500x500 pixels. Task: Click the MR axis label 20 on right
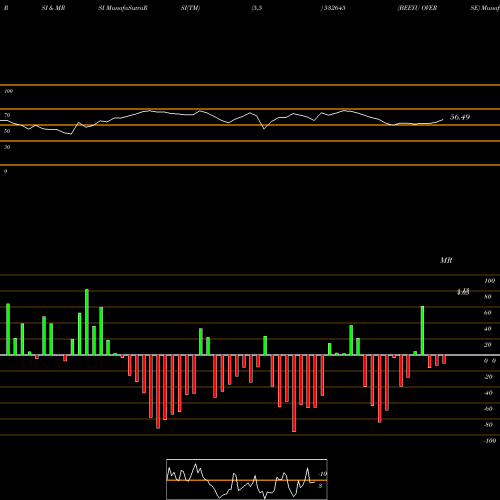tap(488, 345)
